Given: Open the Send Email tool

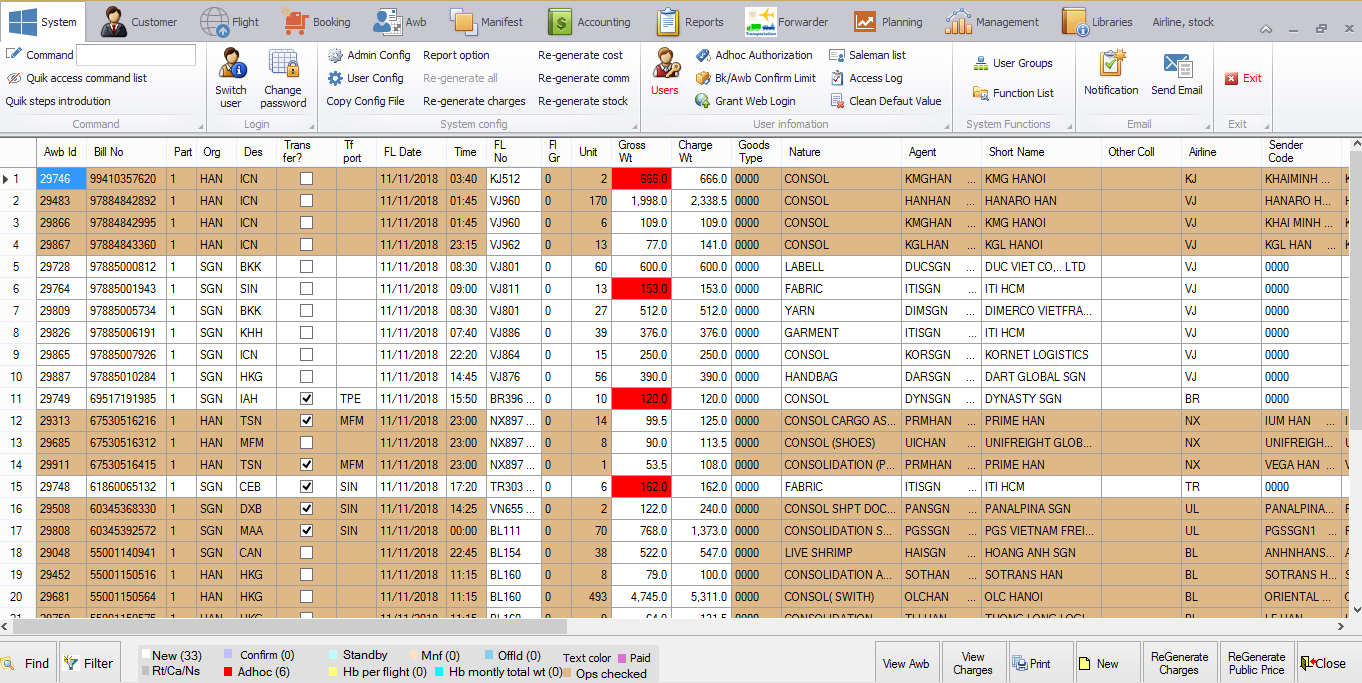Looking at the screenshot, I should tap(1176, 66).
